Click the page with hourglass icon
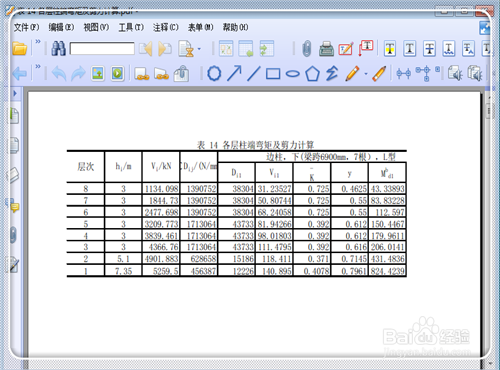This screenshot has height=370, width=500. coord(186,49)
